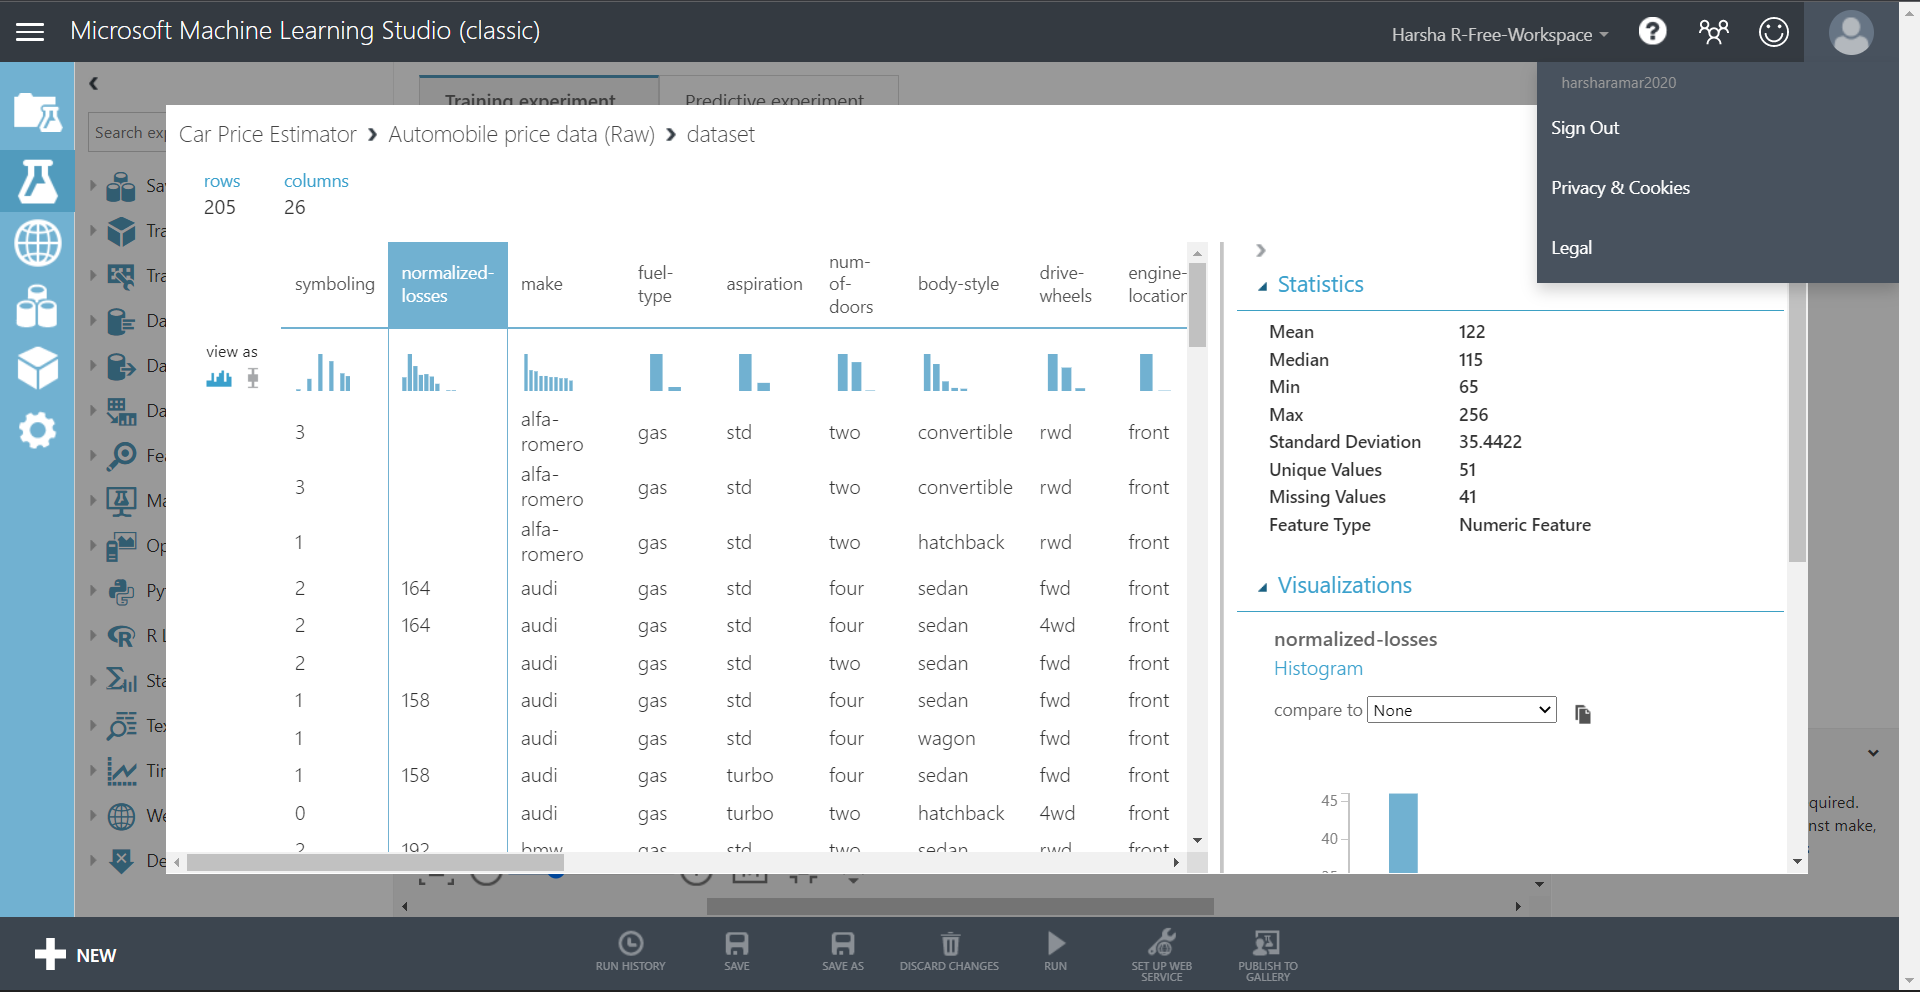Expand the Time Series tree item
Viewport: 1920px width, 992px height.
click(x=93, y=770)
